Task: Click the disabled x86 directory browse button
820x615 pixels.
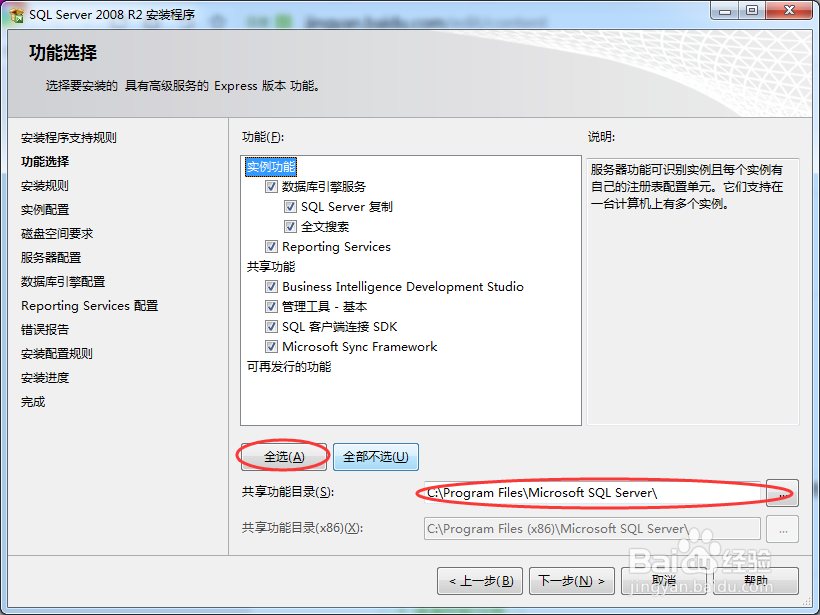Action: click(x=782, y=529)
